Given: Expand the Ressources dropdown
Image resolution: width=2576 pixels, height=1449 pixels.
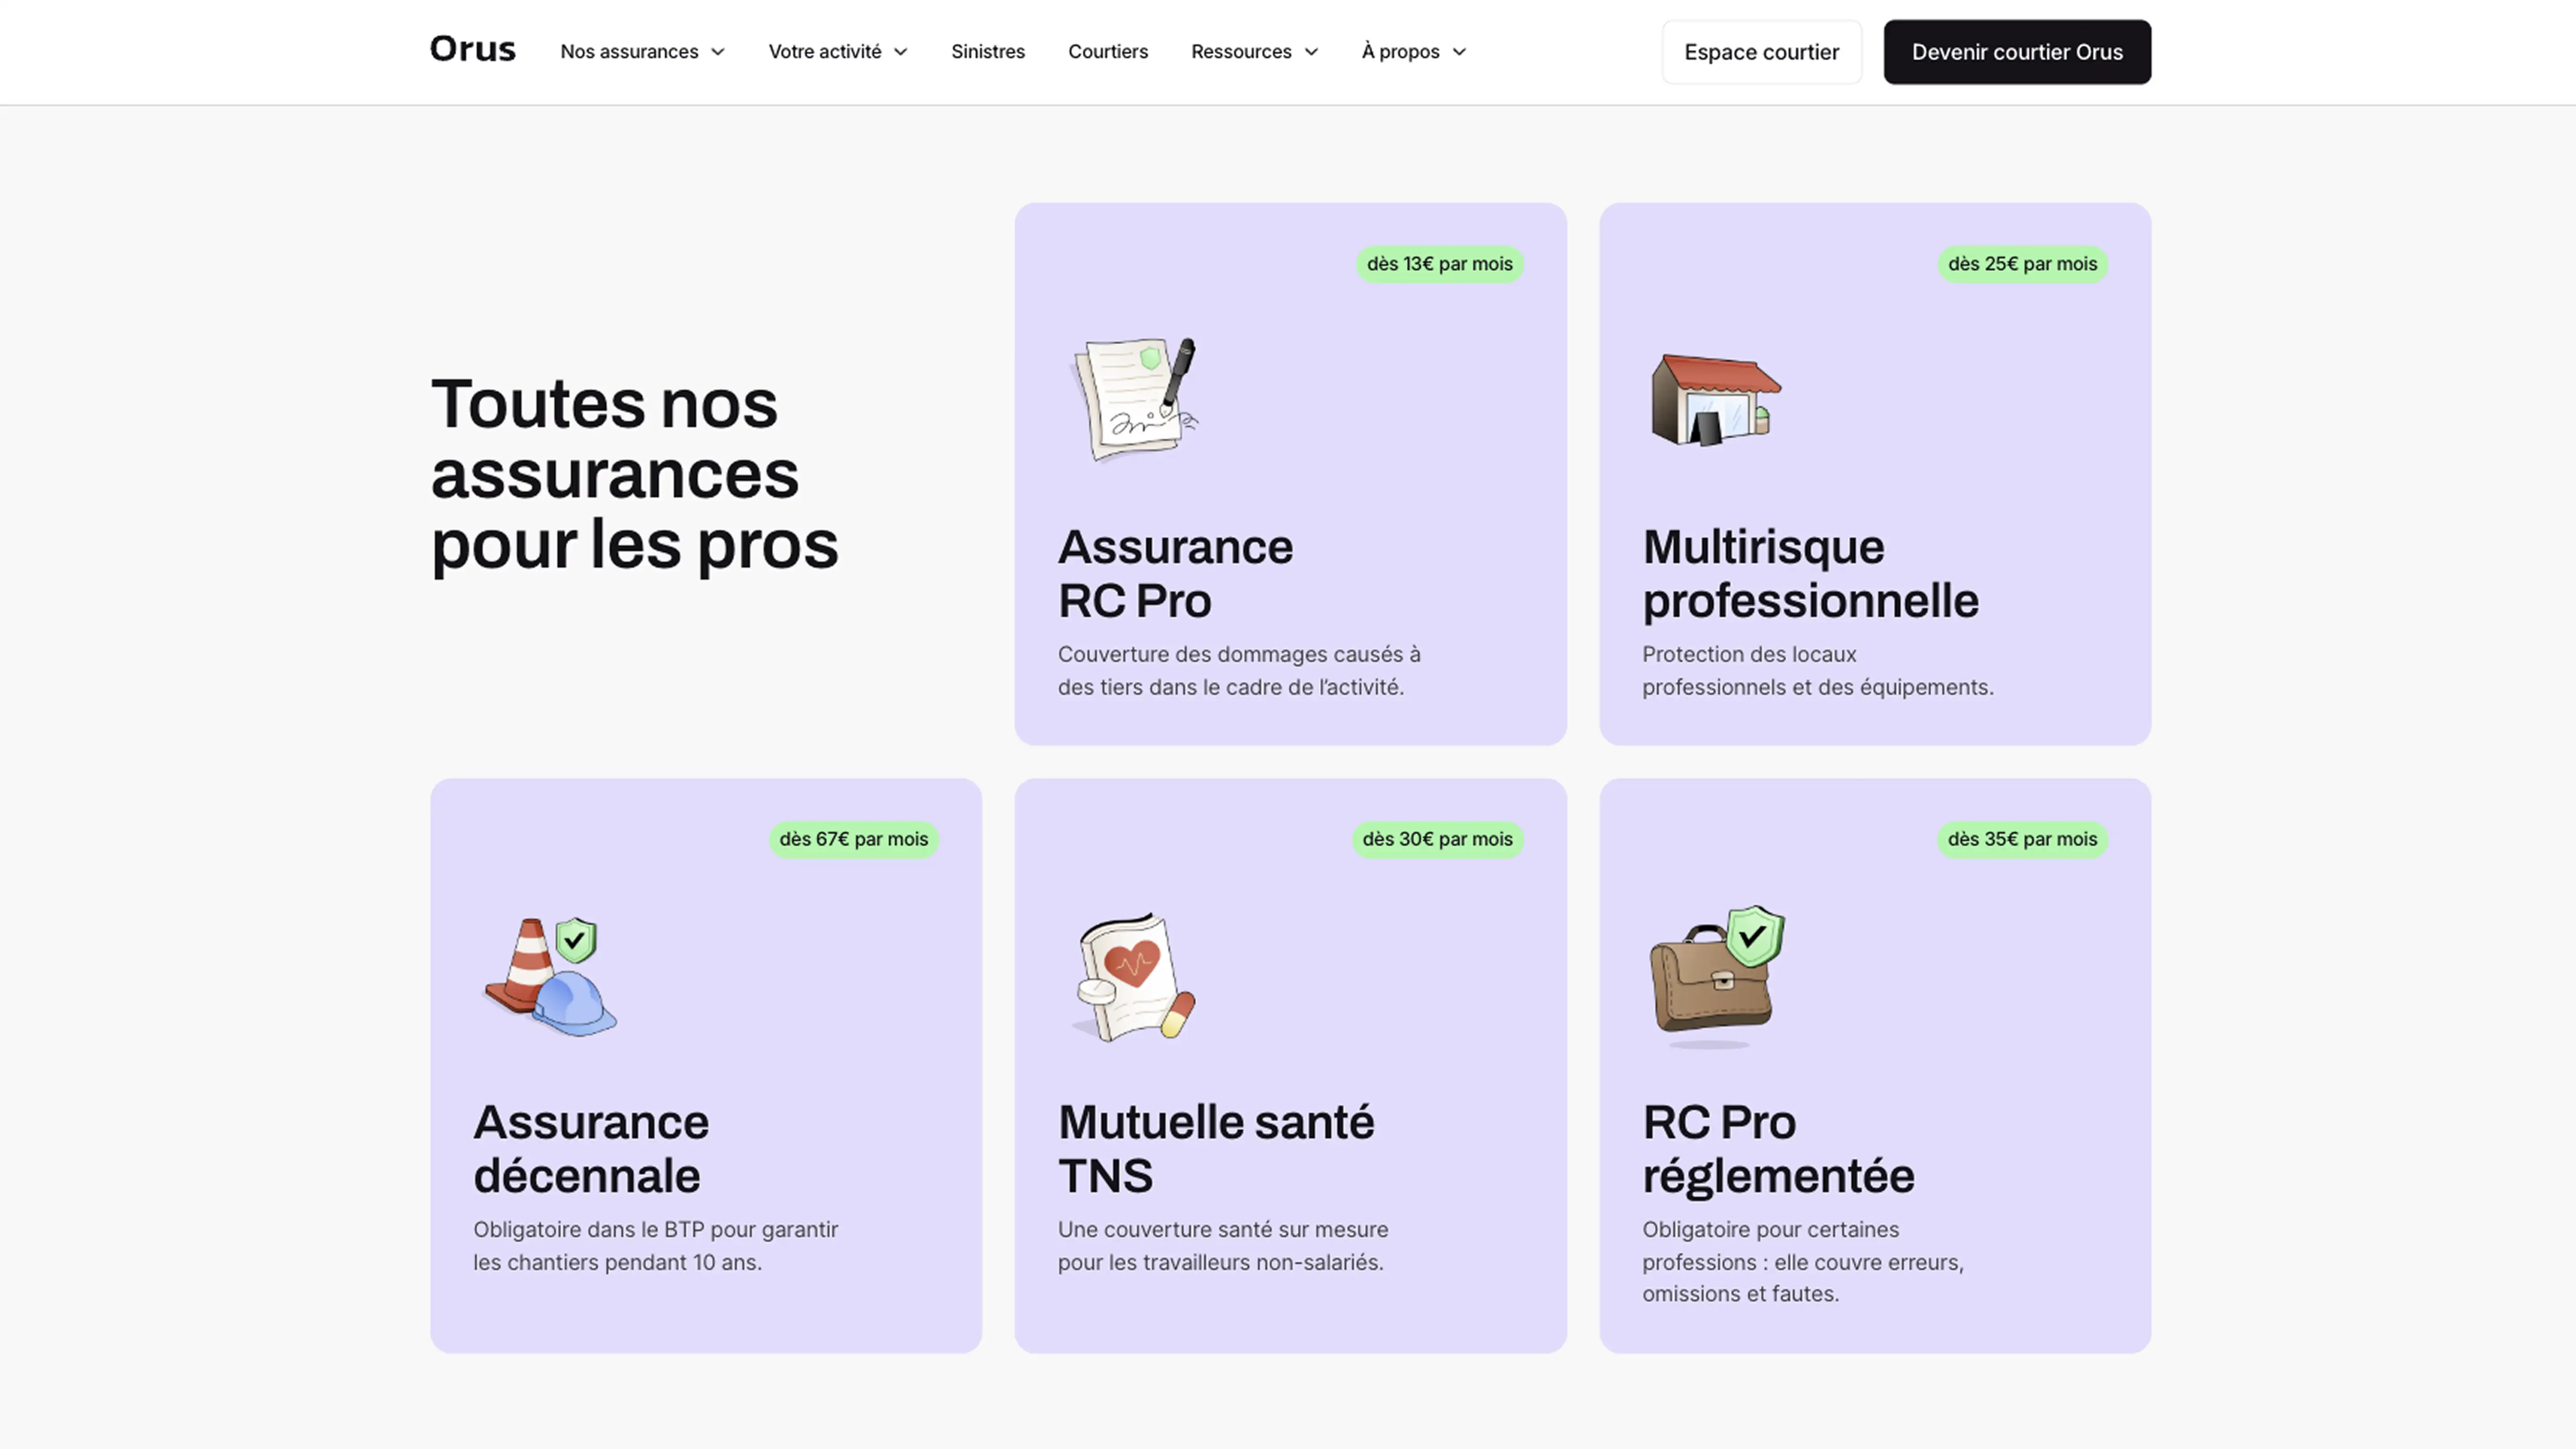Looking at the screenshot, I should [x=1254, y=51].
